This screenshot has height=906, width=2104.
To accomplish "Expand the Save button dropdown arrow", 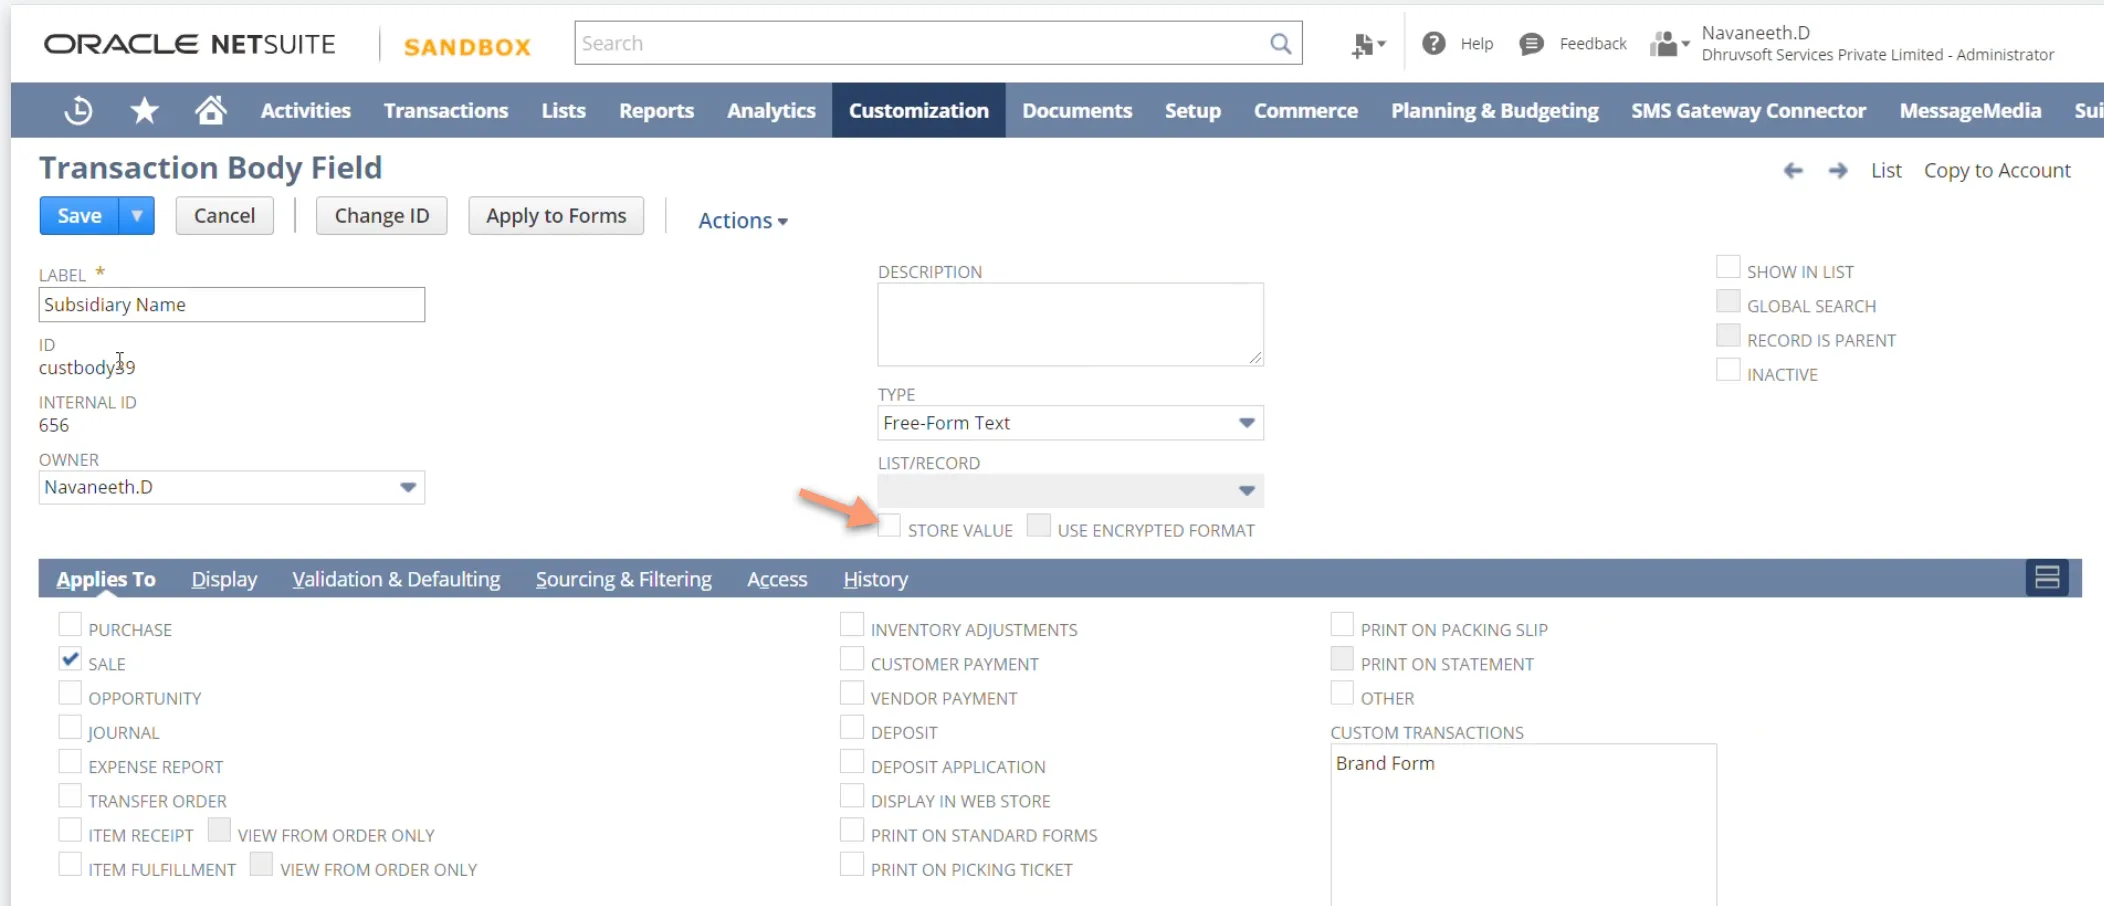I will (x=137, y=216).
